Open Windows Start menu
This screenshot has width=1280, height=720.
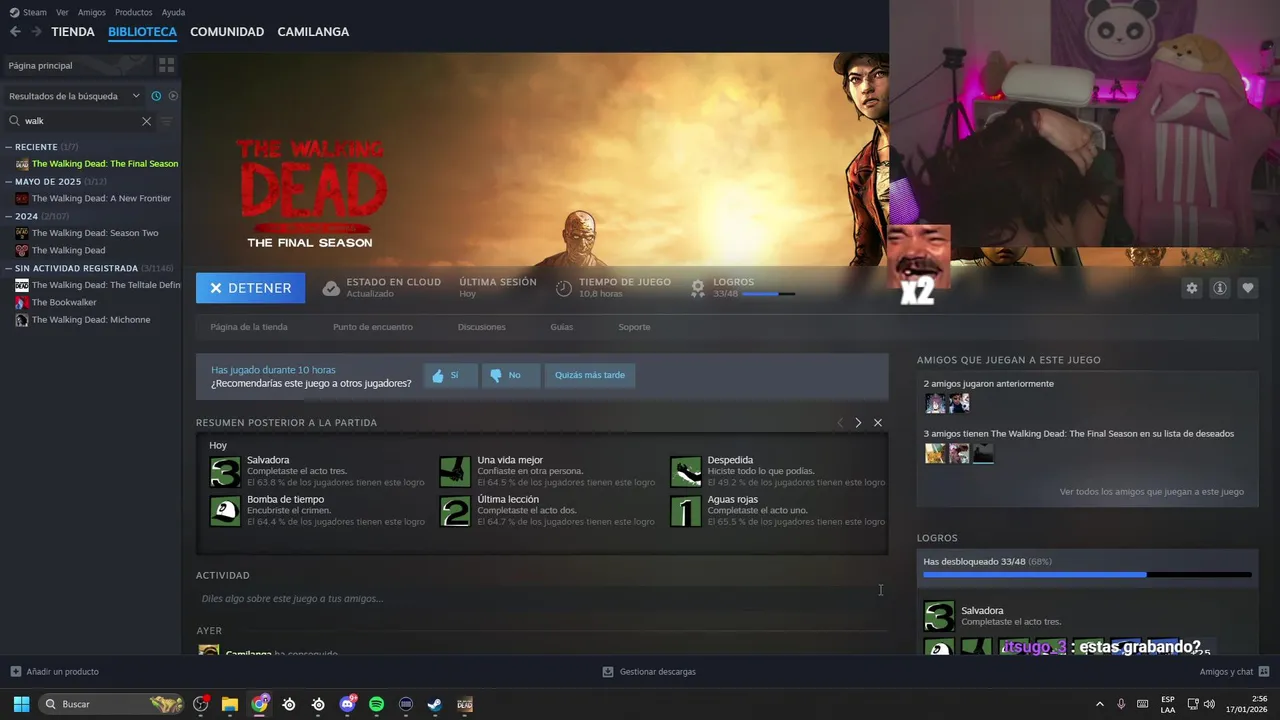click(x=21, y=704)
